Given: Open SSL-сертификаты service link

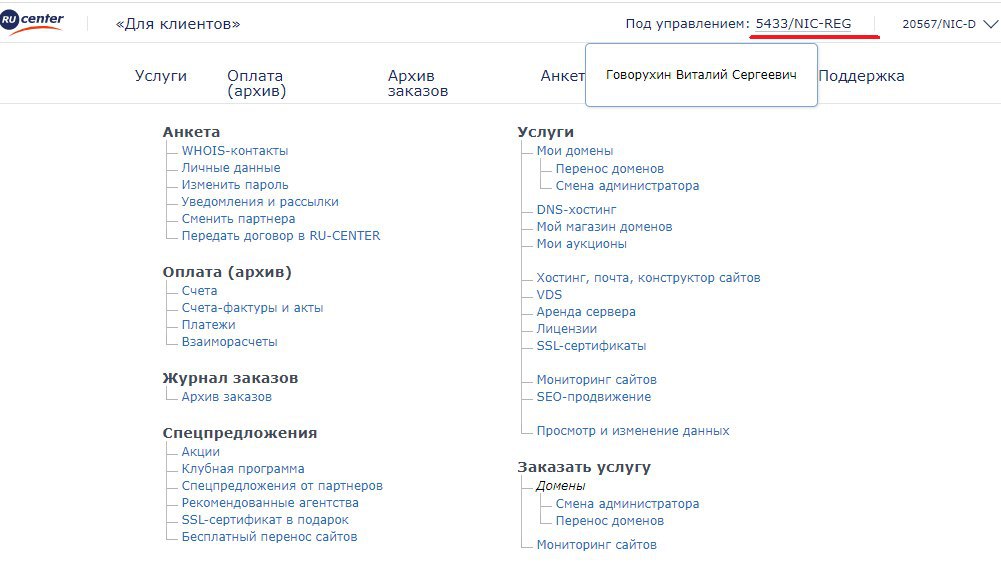Looking at the screenshot, I should pyautogui.click(x=591, y=346).
